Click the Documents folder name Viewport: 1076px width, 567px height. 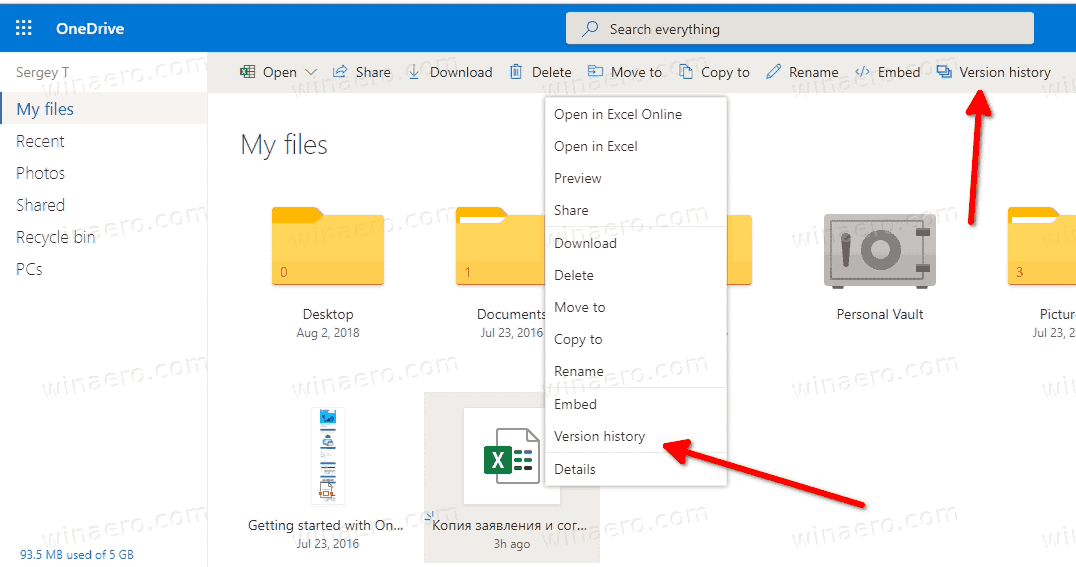pos(511,314)
